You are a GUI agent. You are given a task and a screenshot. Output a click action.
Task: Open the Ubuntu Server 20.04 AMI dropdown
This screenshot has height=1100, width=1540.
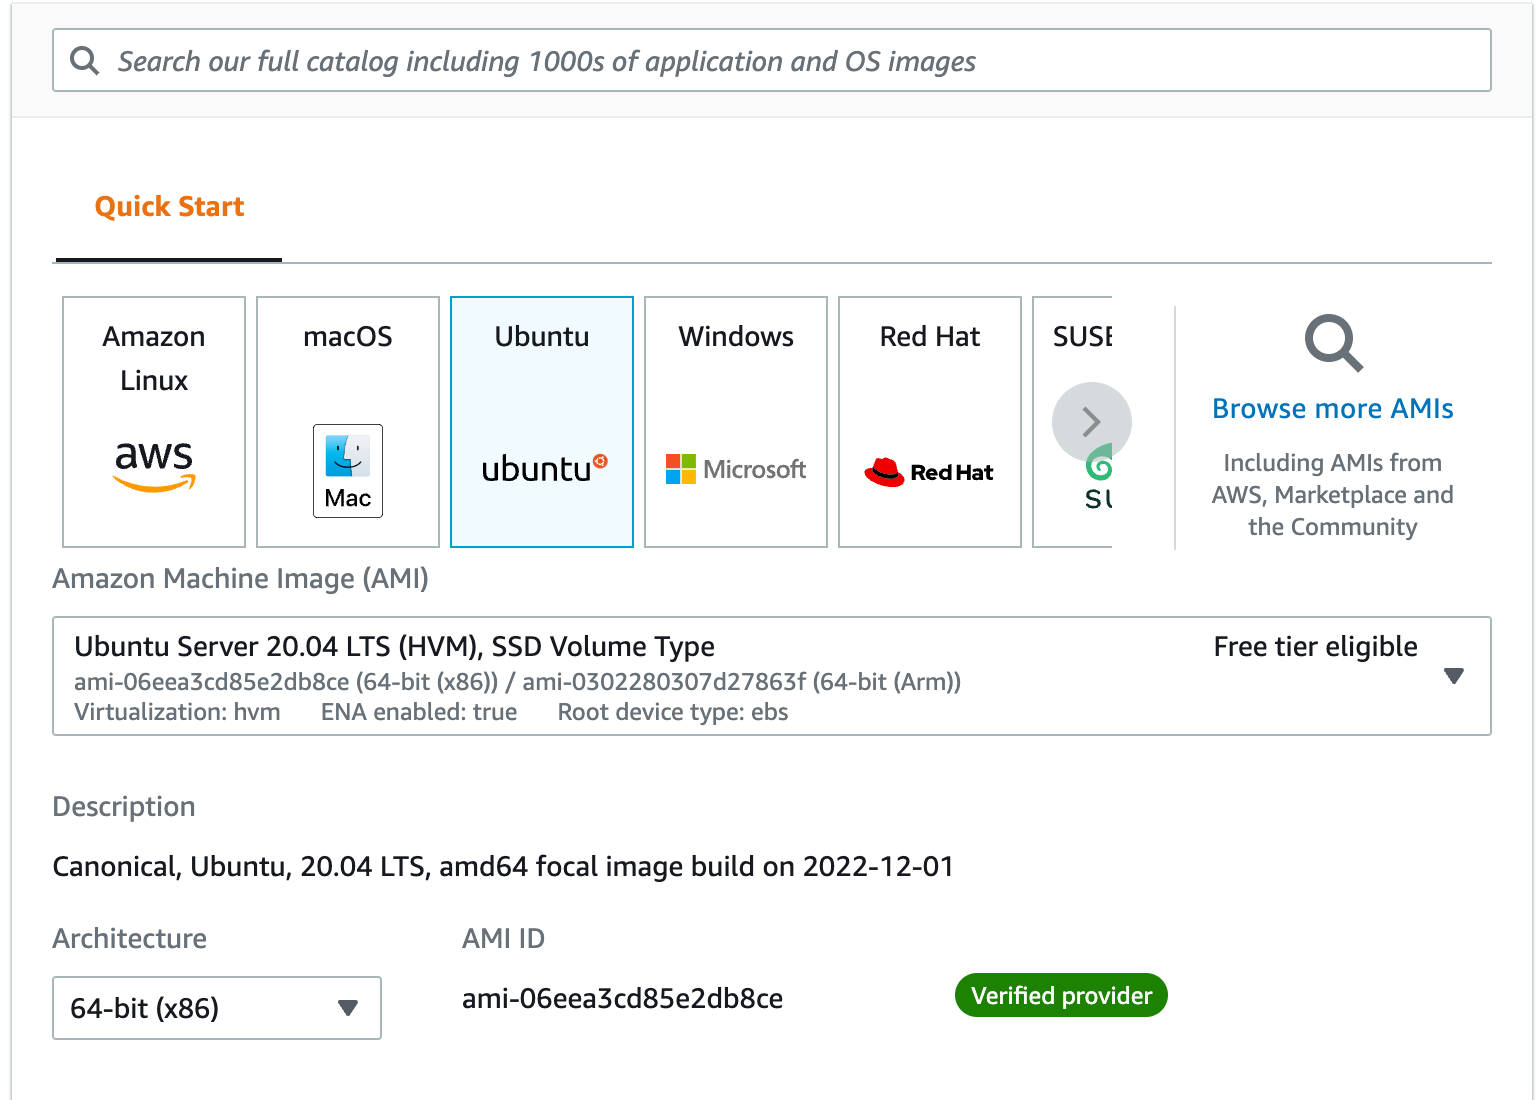771,676
